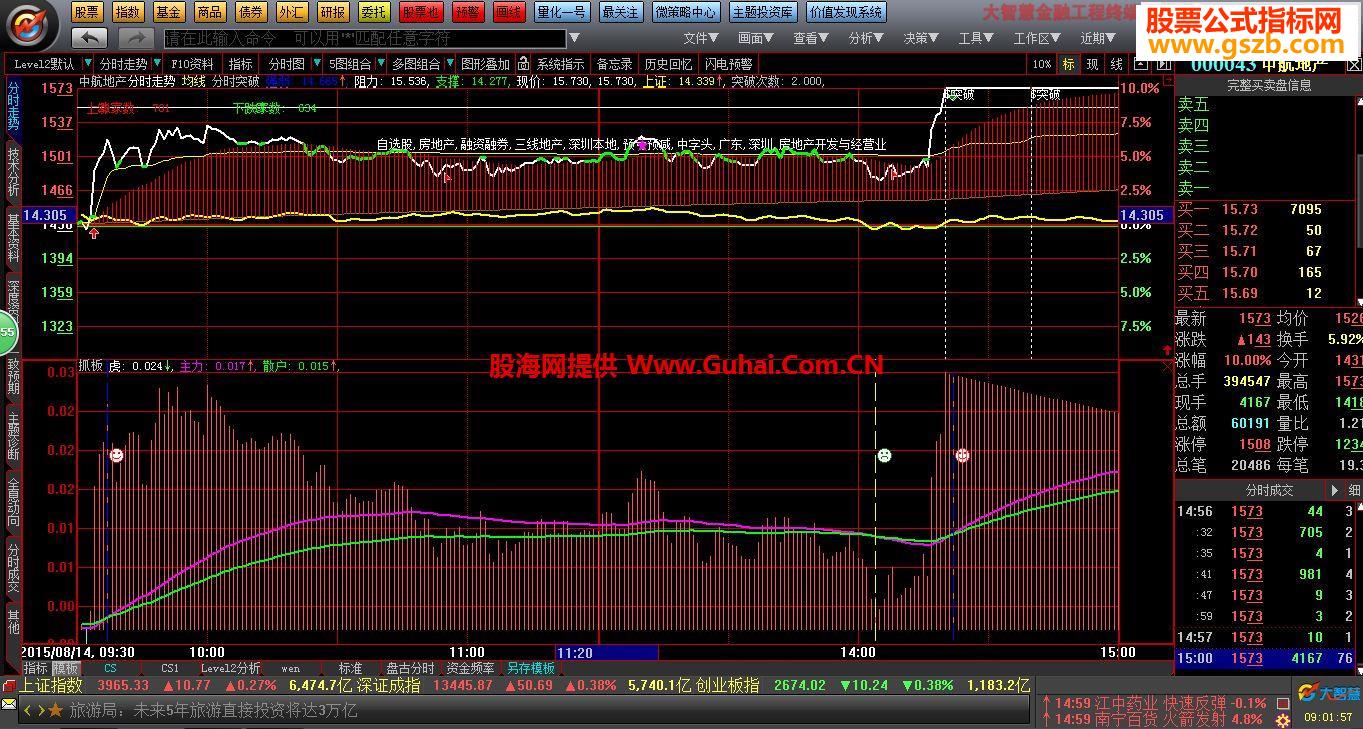1363x729 pixels.
Task: Select the 盘古分时 bottom template tab
Action: (x=410, y=668)
